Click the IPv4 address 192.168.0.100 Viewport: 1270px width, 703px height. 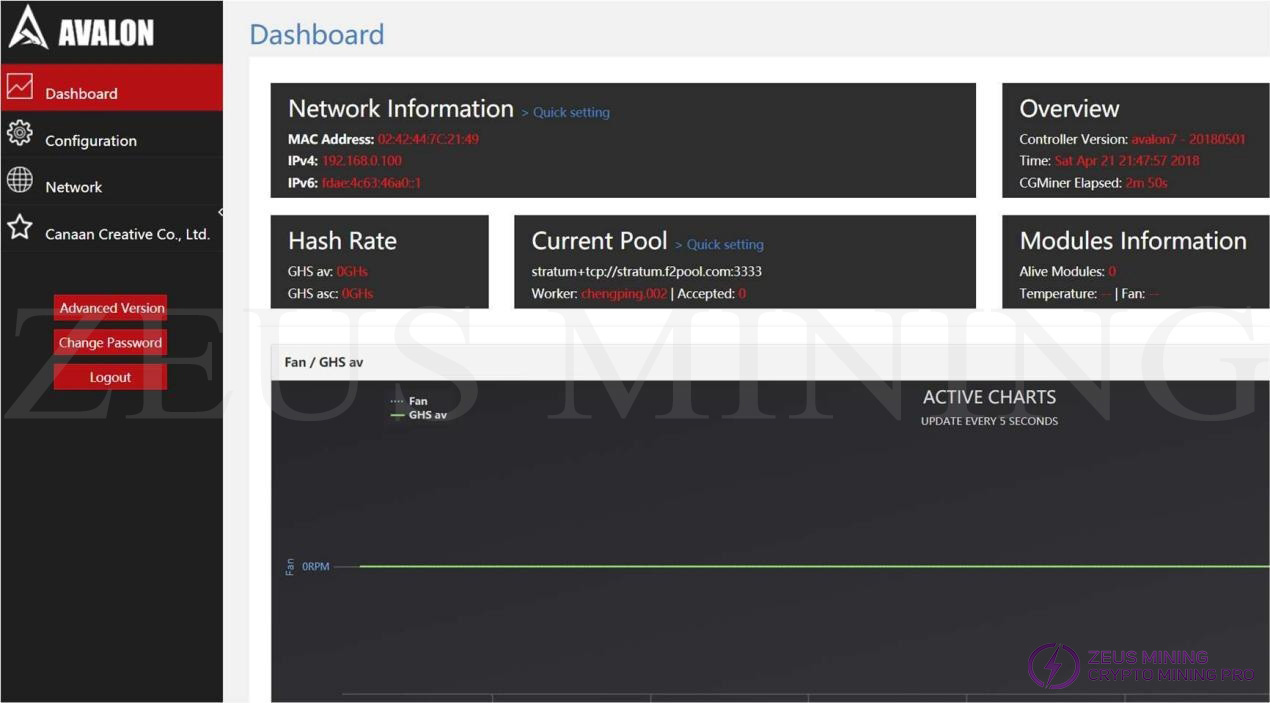pos(362,161)
